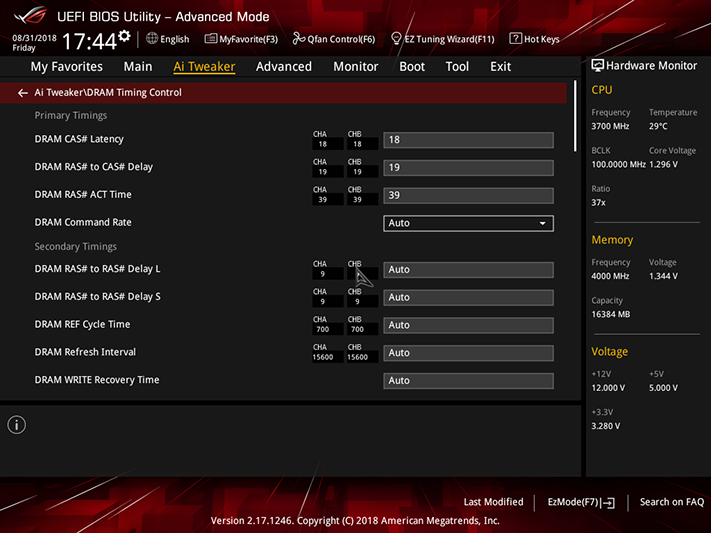Click the Hot Keys question mark icon

pos(515,39)
